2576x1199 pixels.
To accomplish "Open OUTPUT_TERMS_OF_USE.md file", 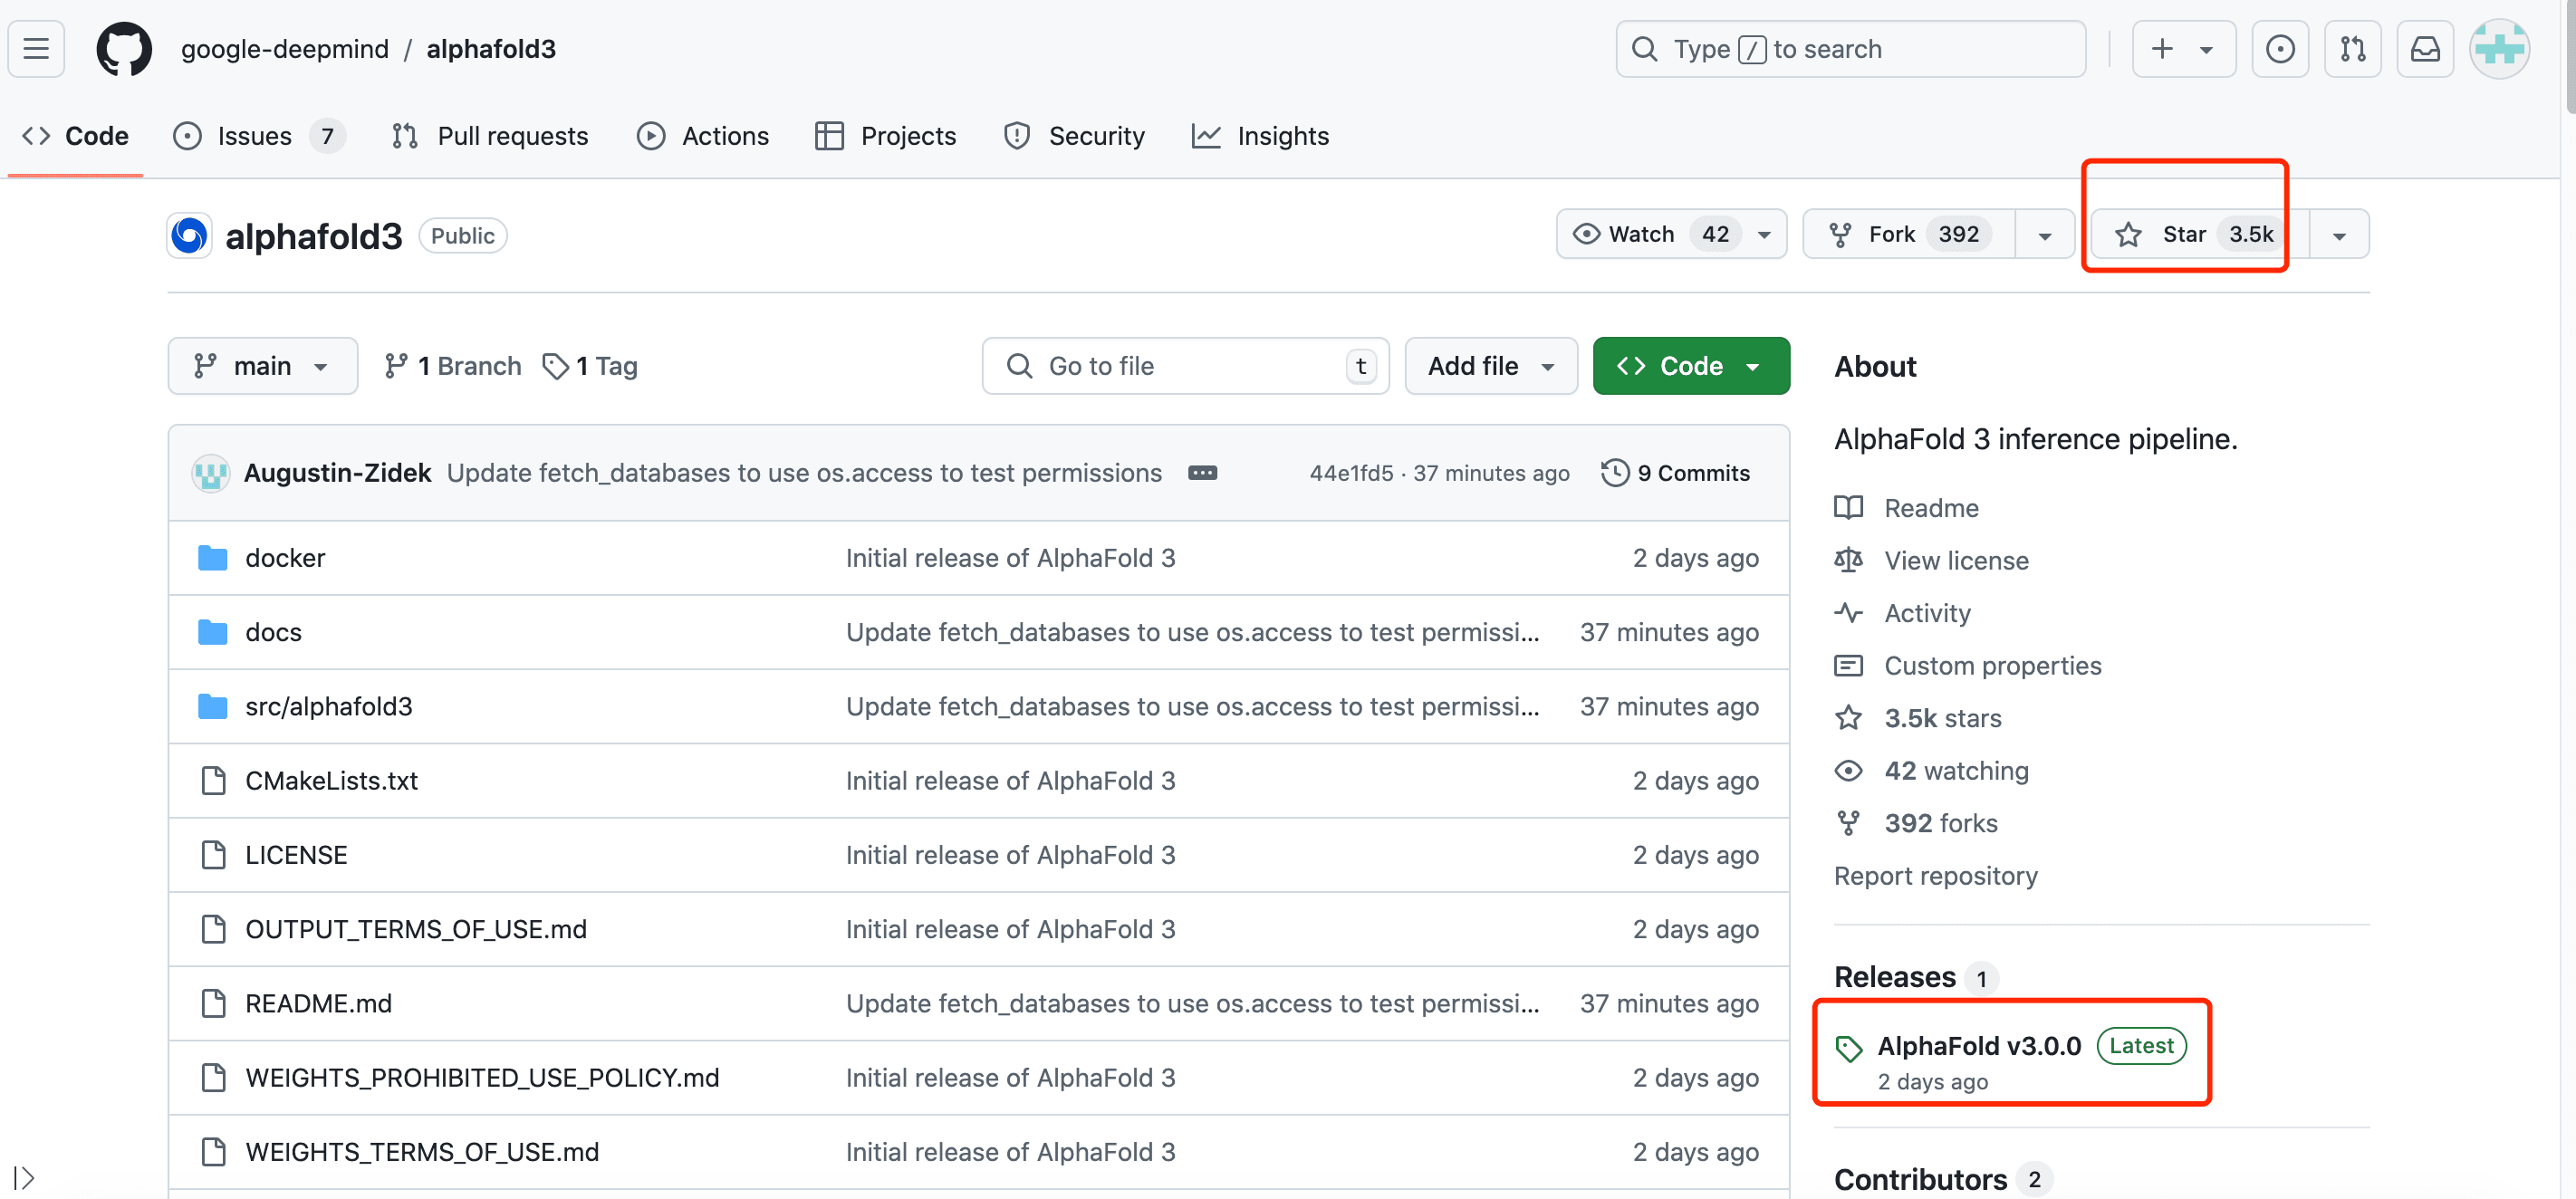I will coord(416,929).
